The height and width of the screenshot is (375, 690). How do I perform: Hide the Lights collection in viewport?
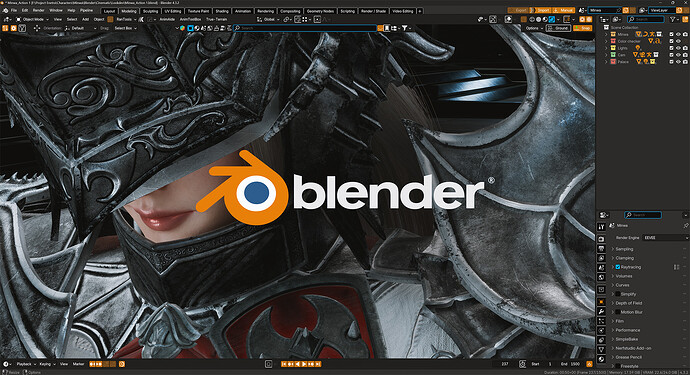click(678, 48)
